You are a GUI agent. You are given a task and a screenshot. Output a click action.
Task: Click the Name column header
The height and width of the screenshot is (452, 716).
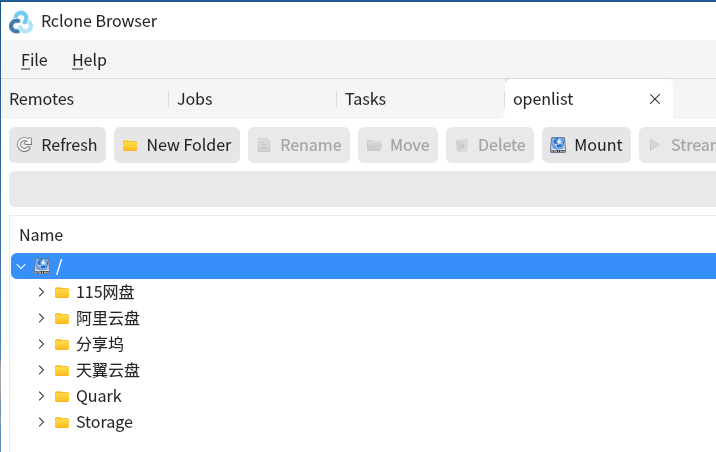[41, 235]
